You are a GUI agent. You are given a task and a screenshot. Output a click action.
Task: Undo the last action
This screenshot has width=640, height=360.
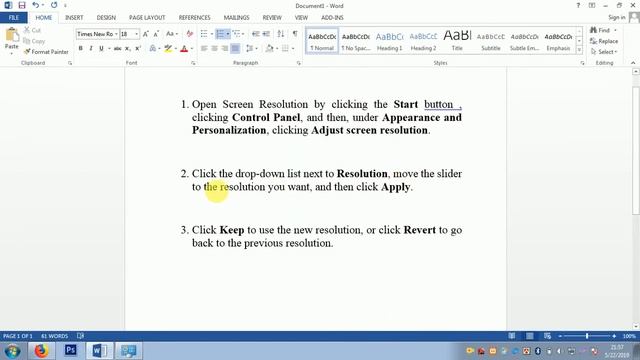[36, 5]
